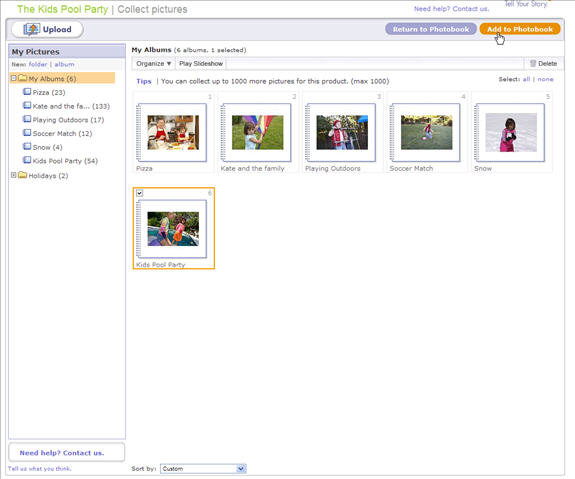575x479 pixels.
Task: Open Soccer Match (12) in sidebar
Action: click(x=62, y=134)
